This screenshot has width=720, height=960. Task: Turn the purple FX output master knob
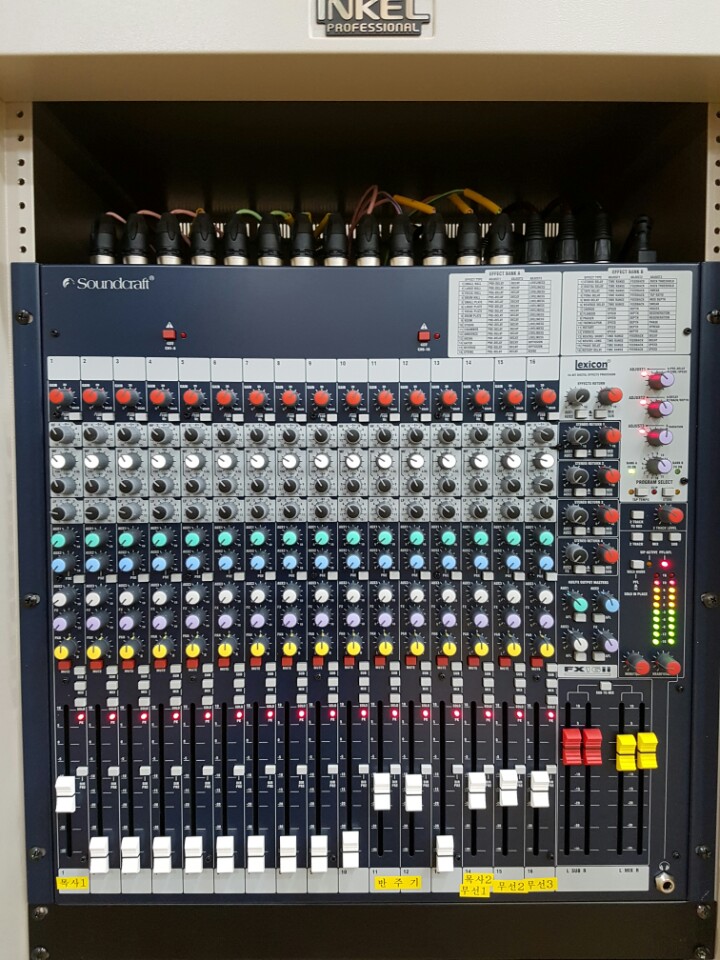[608, 642]
